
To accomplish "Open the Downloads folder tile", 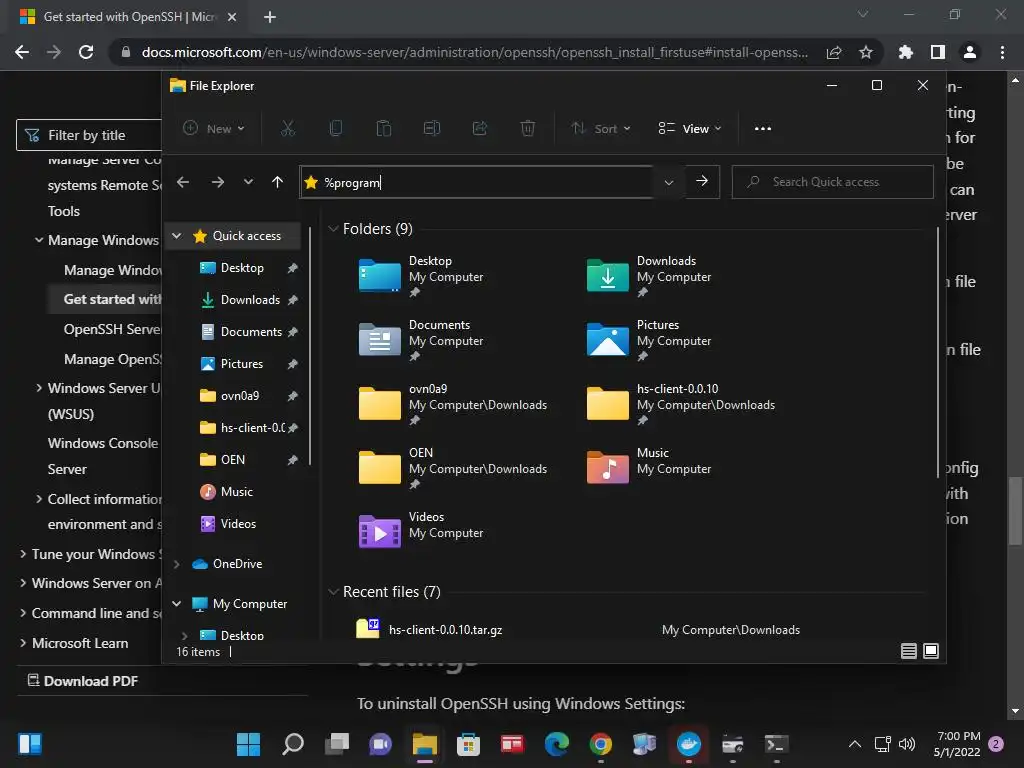I will [648, 275].
